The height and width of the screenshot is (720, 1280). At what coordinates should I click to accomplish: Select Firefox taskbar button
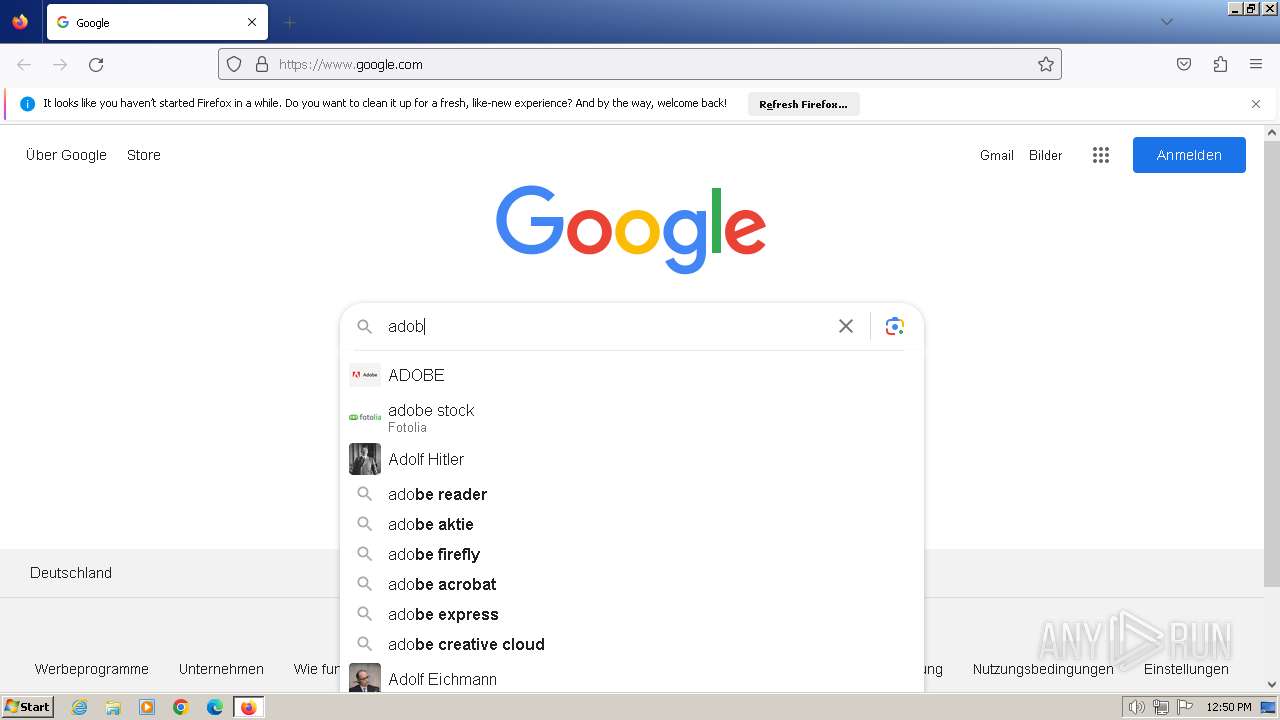tap(249, 707)
